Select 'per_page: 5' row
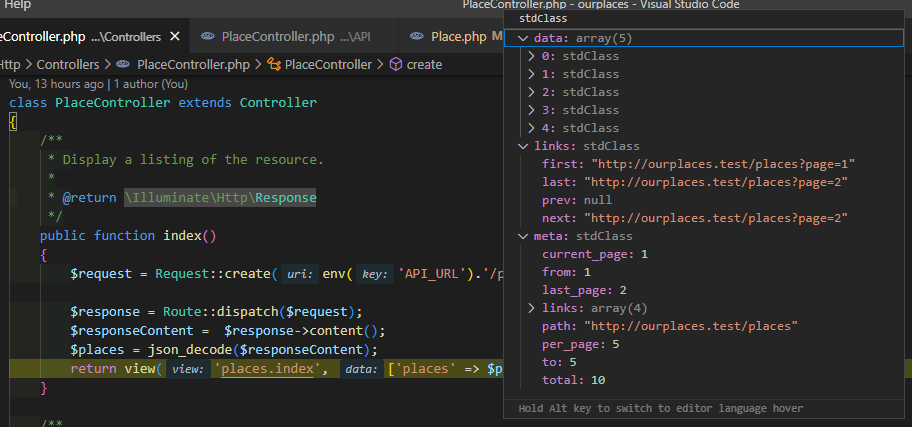 [704, 344]
